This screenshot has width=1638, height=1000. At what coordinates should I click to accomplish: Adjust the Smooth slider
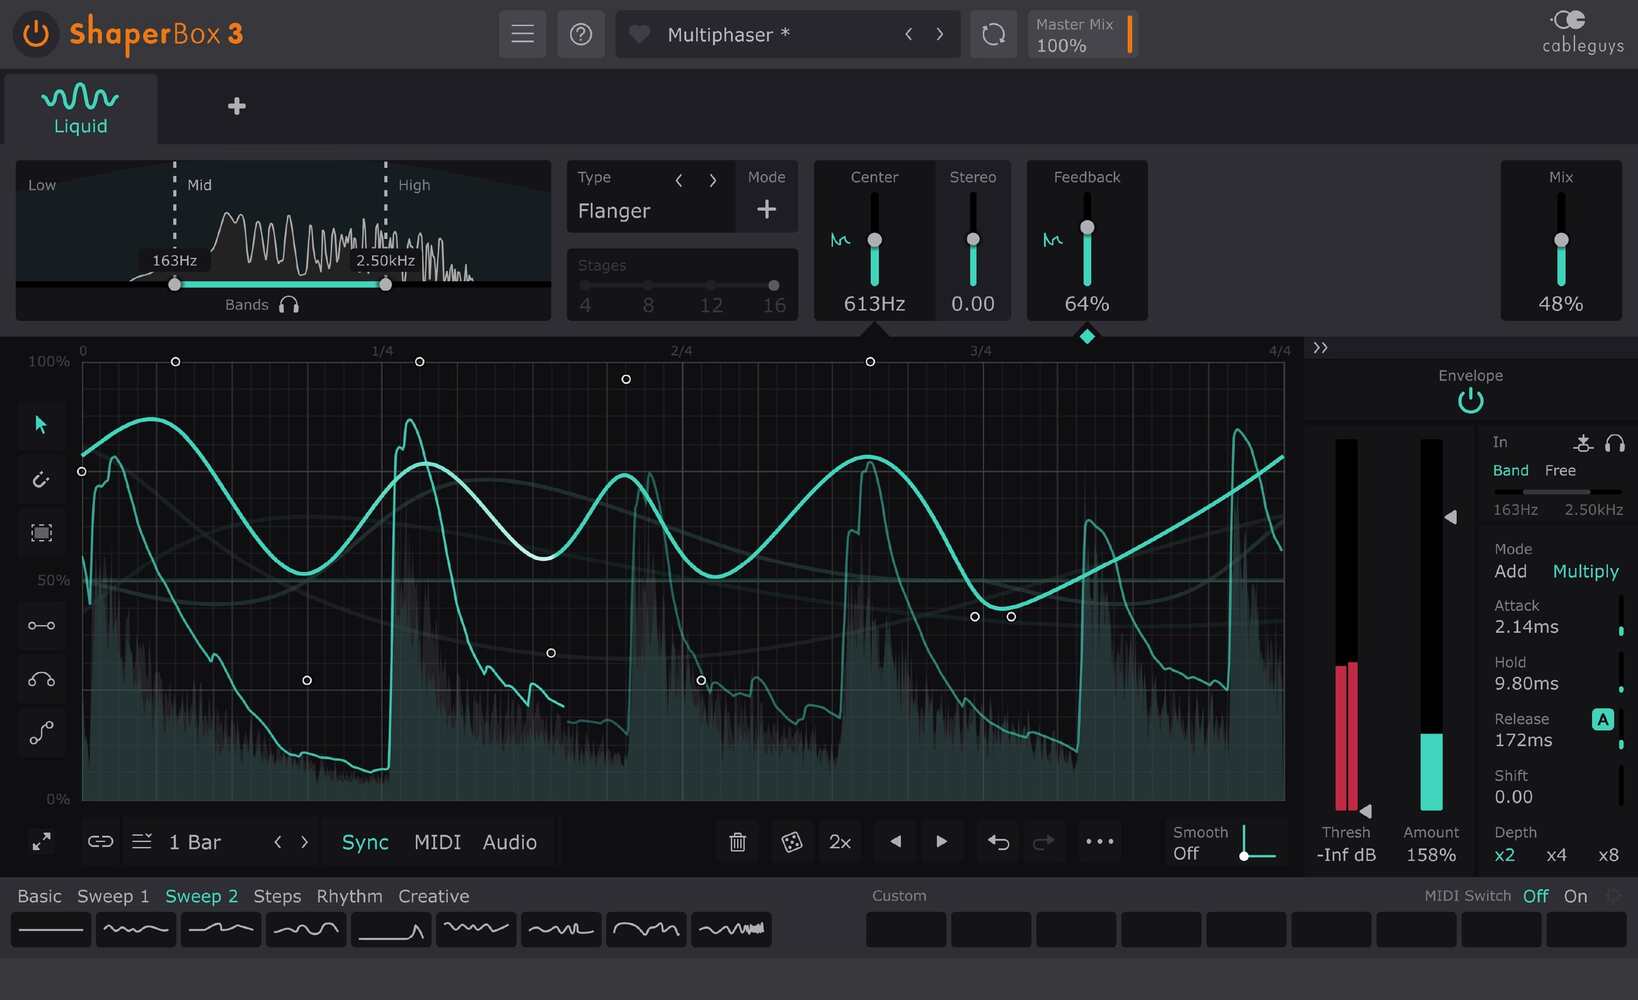point(1243,856)
